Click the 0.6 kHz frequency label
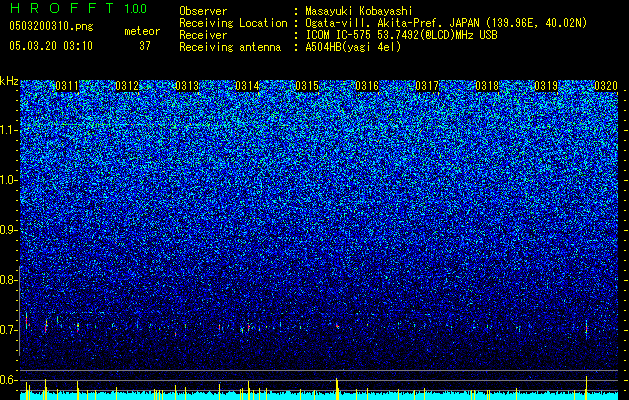This screenshot has height=400, width=629. tap(9, 380)
